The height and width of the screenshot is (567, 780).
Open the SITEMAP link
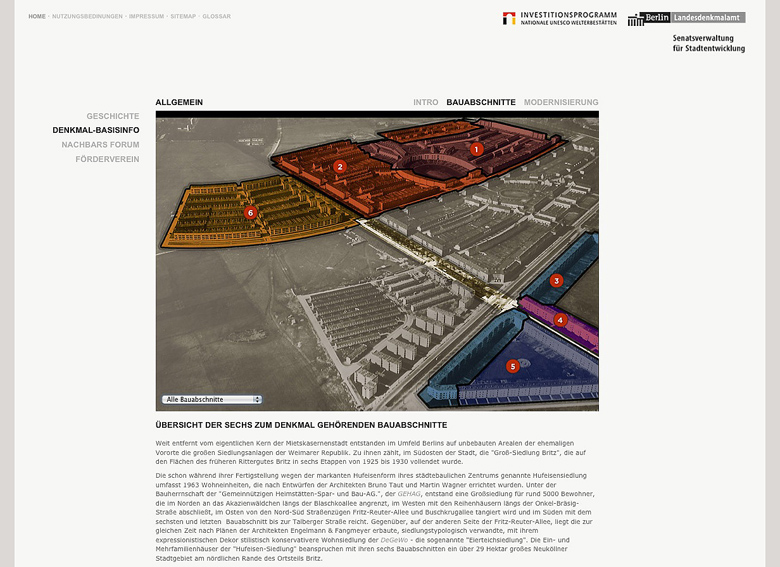tap(183, 16)
